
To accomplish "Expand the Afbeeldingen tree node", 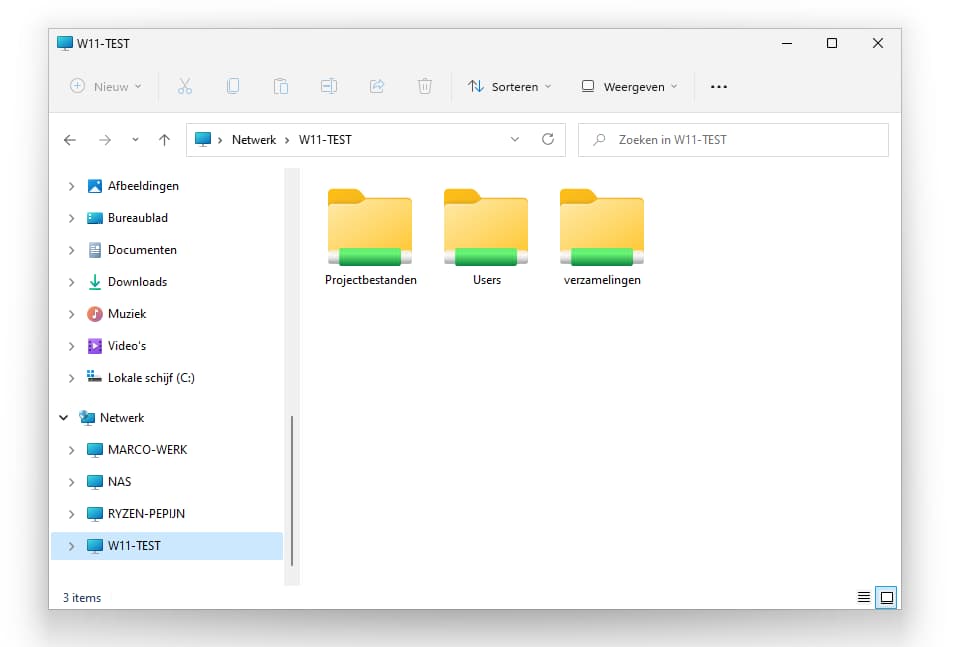I will tap(71, 186).
